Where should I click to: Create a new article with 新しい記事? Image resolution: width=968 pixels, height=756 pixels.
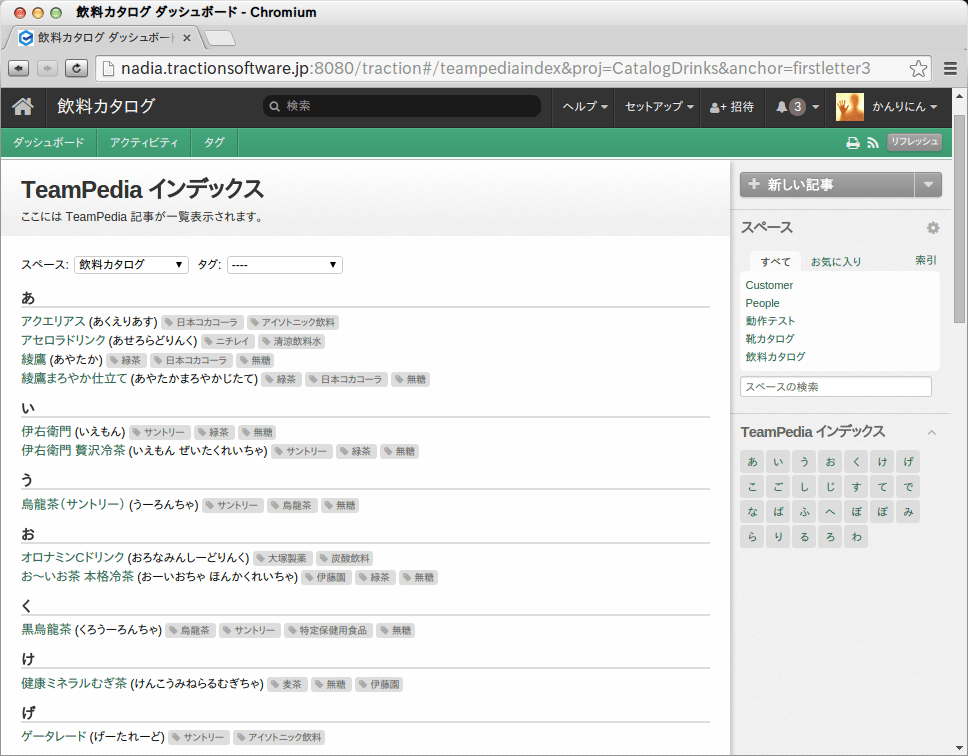pyautogui.click(x=827, y=185)
